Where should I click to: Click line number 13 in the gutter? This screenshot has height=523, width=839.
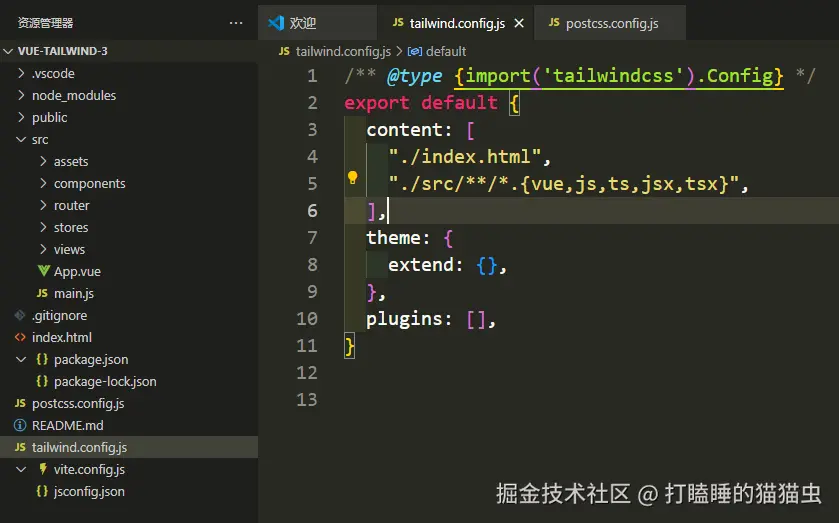pos(307,399)
